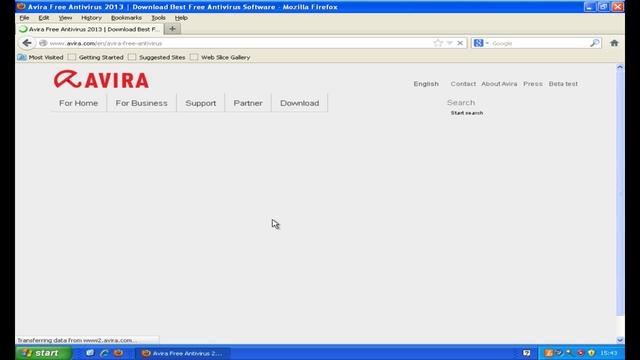Open the Suggested Sites bookmark
Viewport: 640px width, 360px height.
pyautogui.click(x=157, y=57)
